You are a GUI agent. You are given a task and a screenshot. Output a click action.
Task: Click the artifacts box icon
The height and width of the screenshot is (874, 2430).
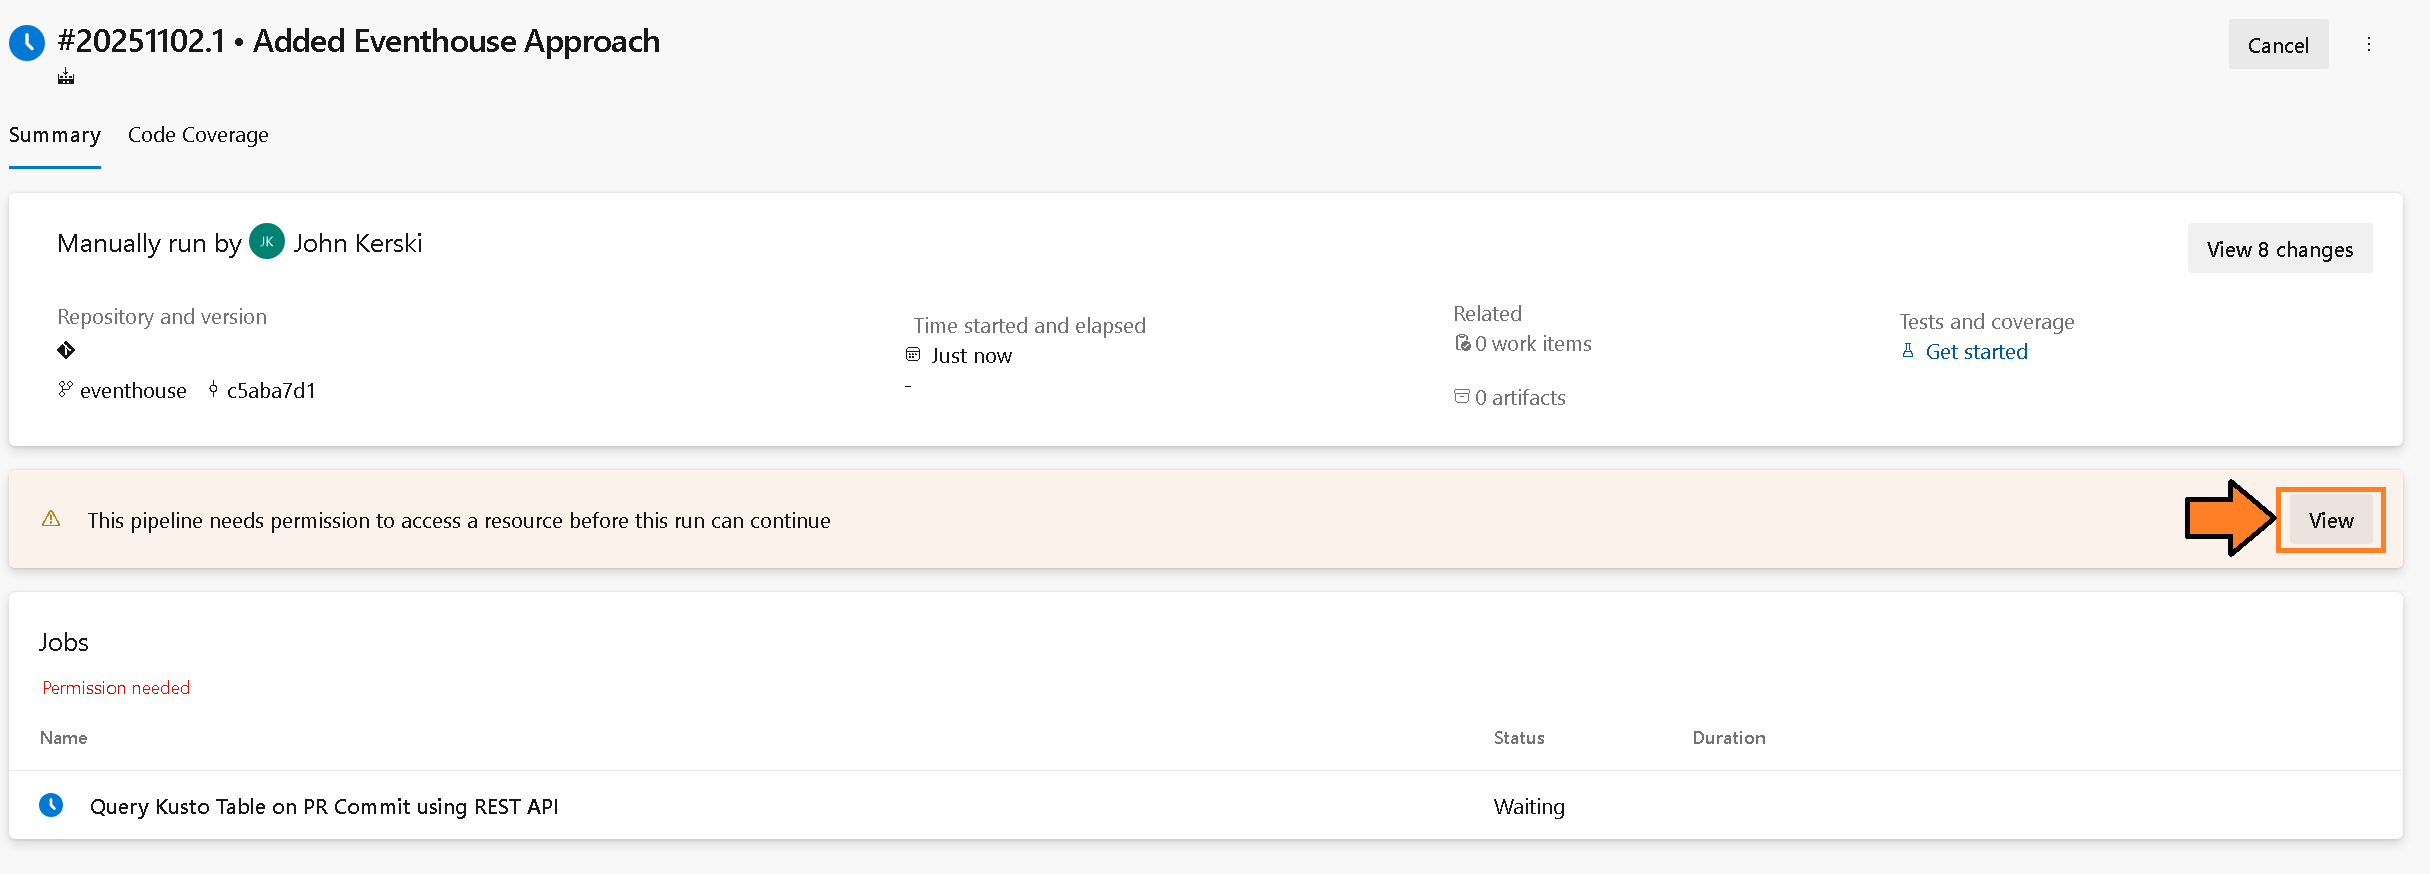1462,397
